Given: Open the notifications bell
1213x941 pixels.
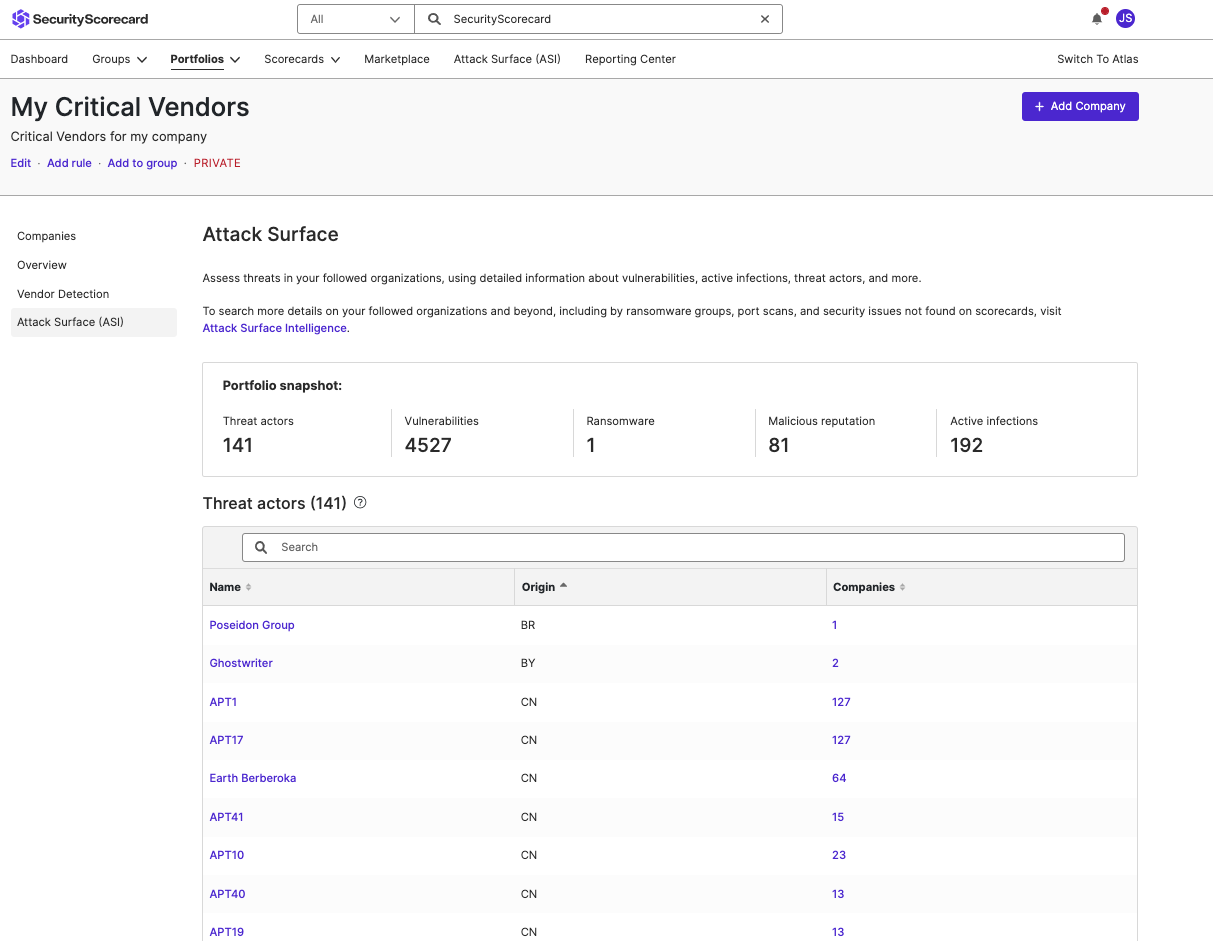Looking at the screenshot, I should tap(1097, 19).
